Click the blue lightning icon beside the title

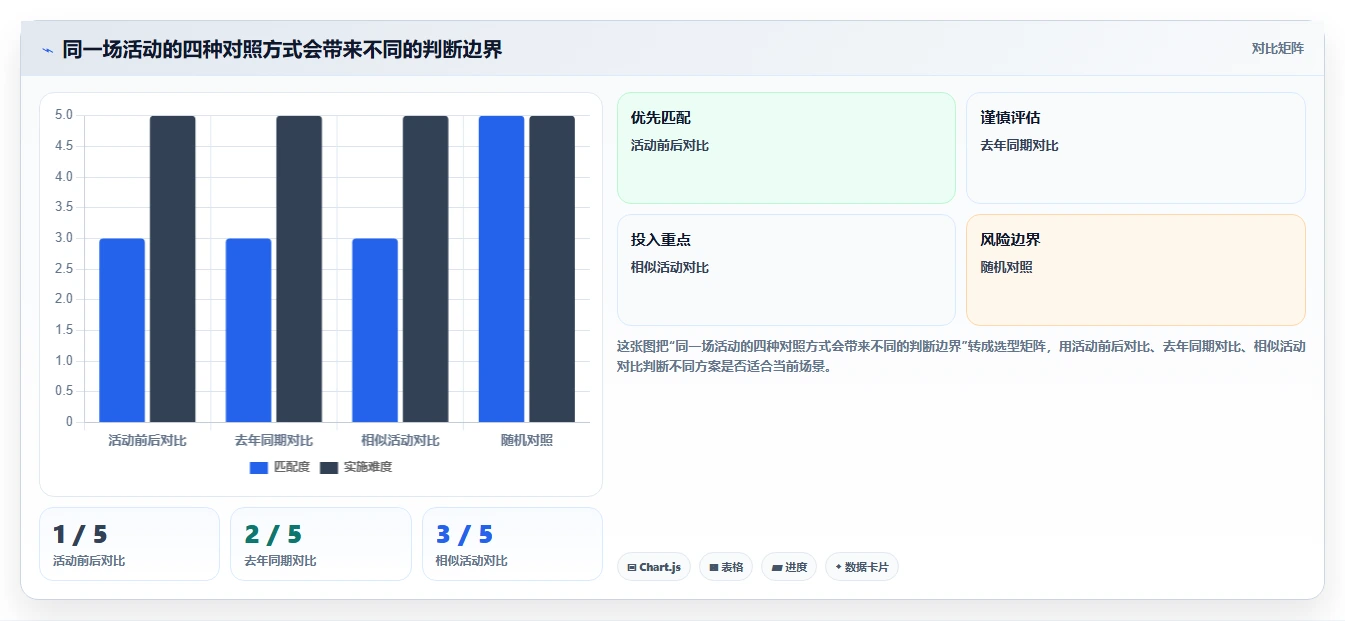47,50
